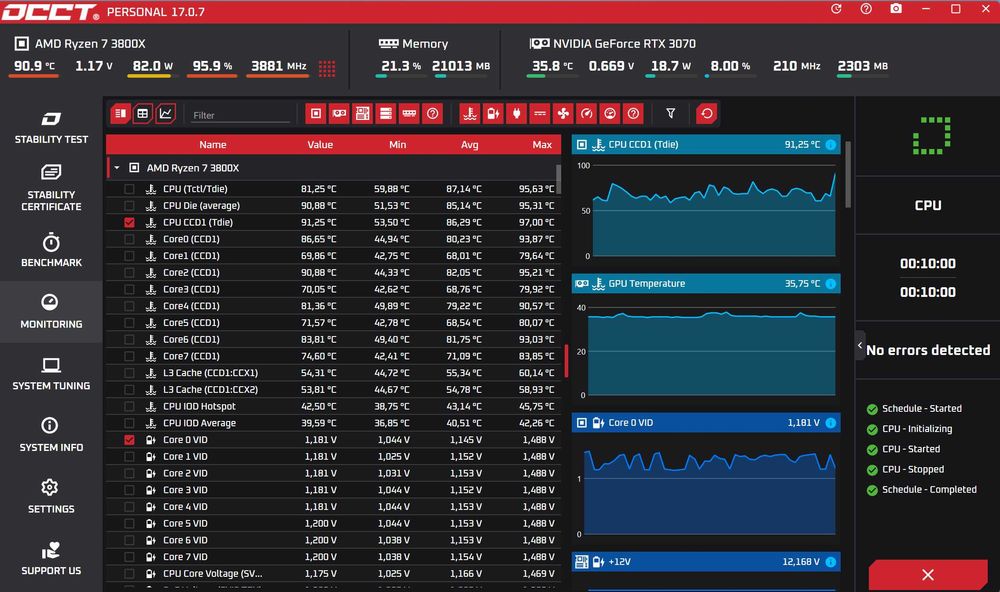Screen dimensions: 1000x592
Task: Sort table by Value column header
Action: click(320, 145)
